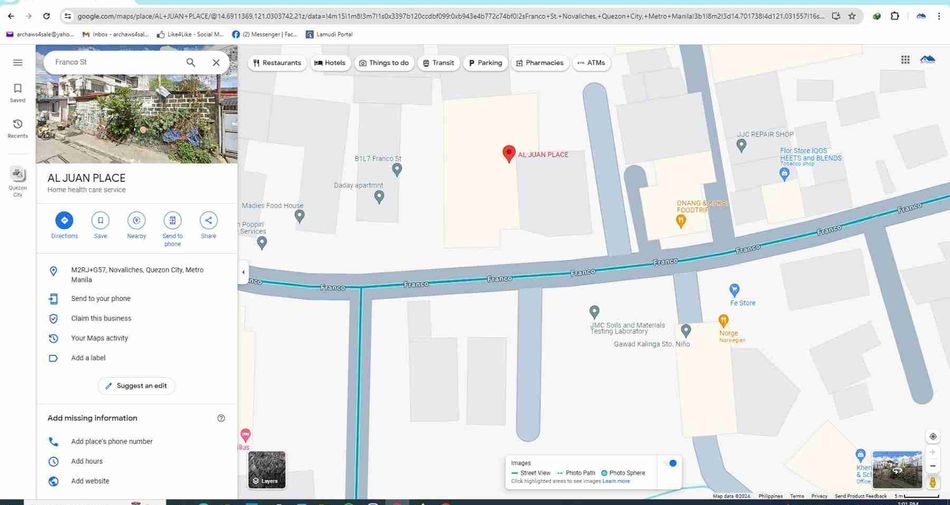Open the hamburger menu in sidebar

tap(17, 62)
